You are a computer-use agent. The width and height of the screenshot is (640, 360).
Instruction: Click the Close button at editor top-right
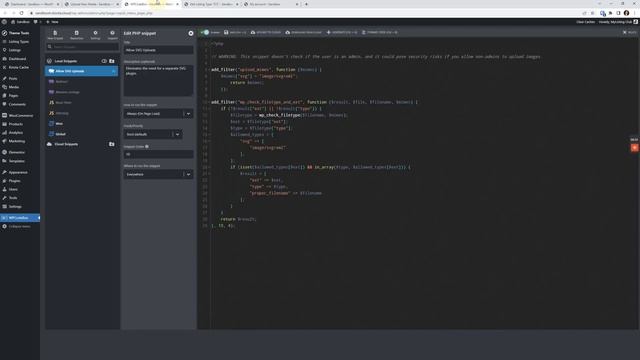click(x=629, y=32)
